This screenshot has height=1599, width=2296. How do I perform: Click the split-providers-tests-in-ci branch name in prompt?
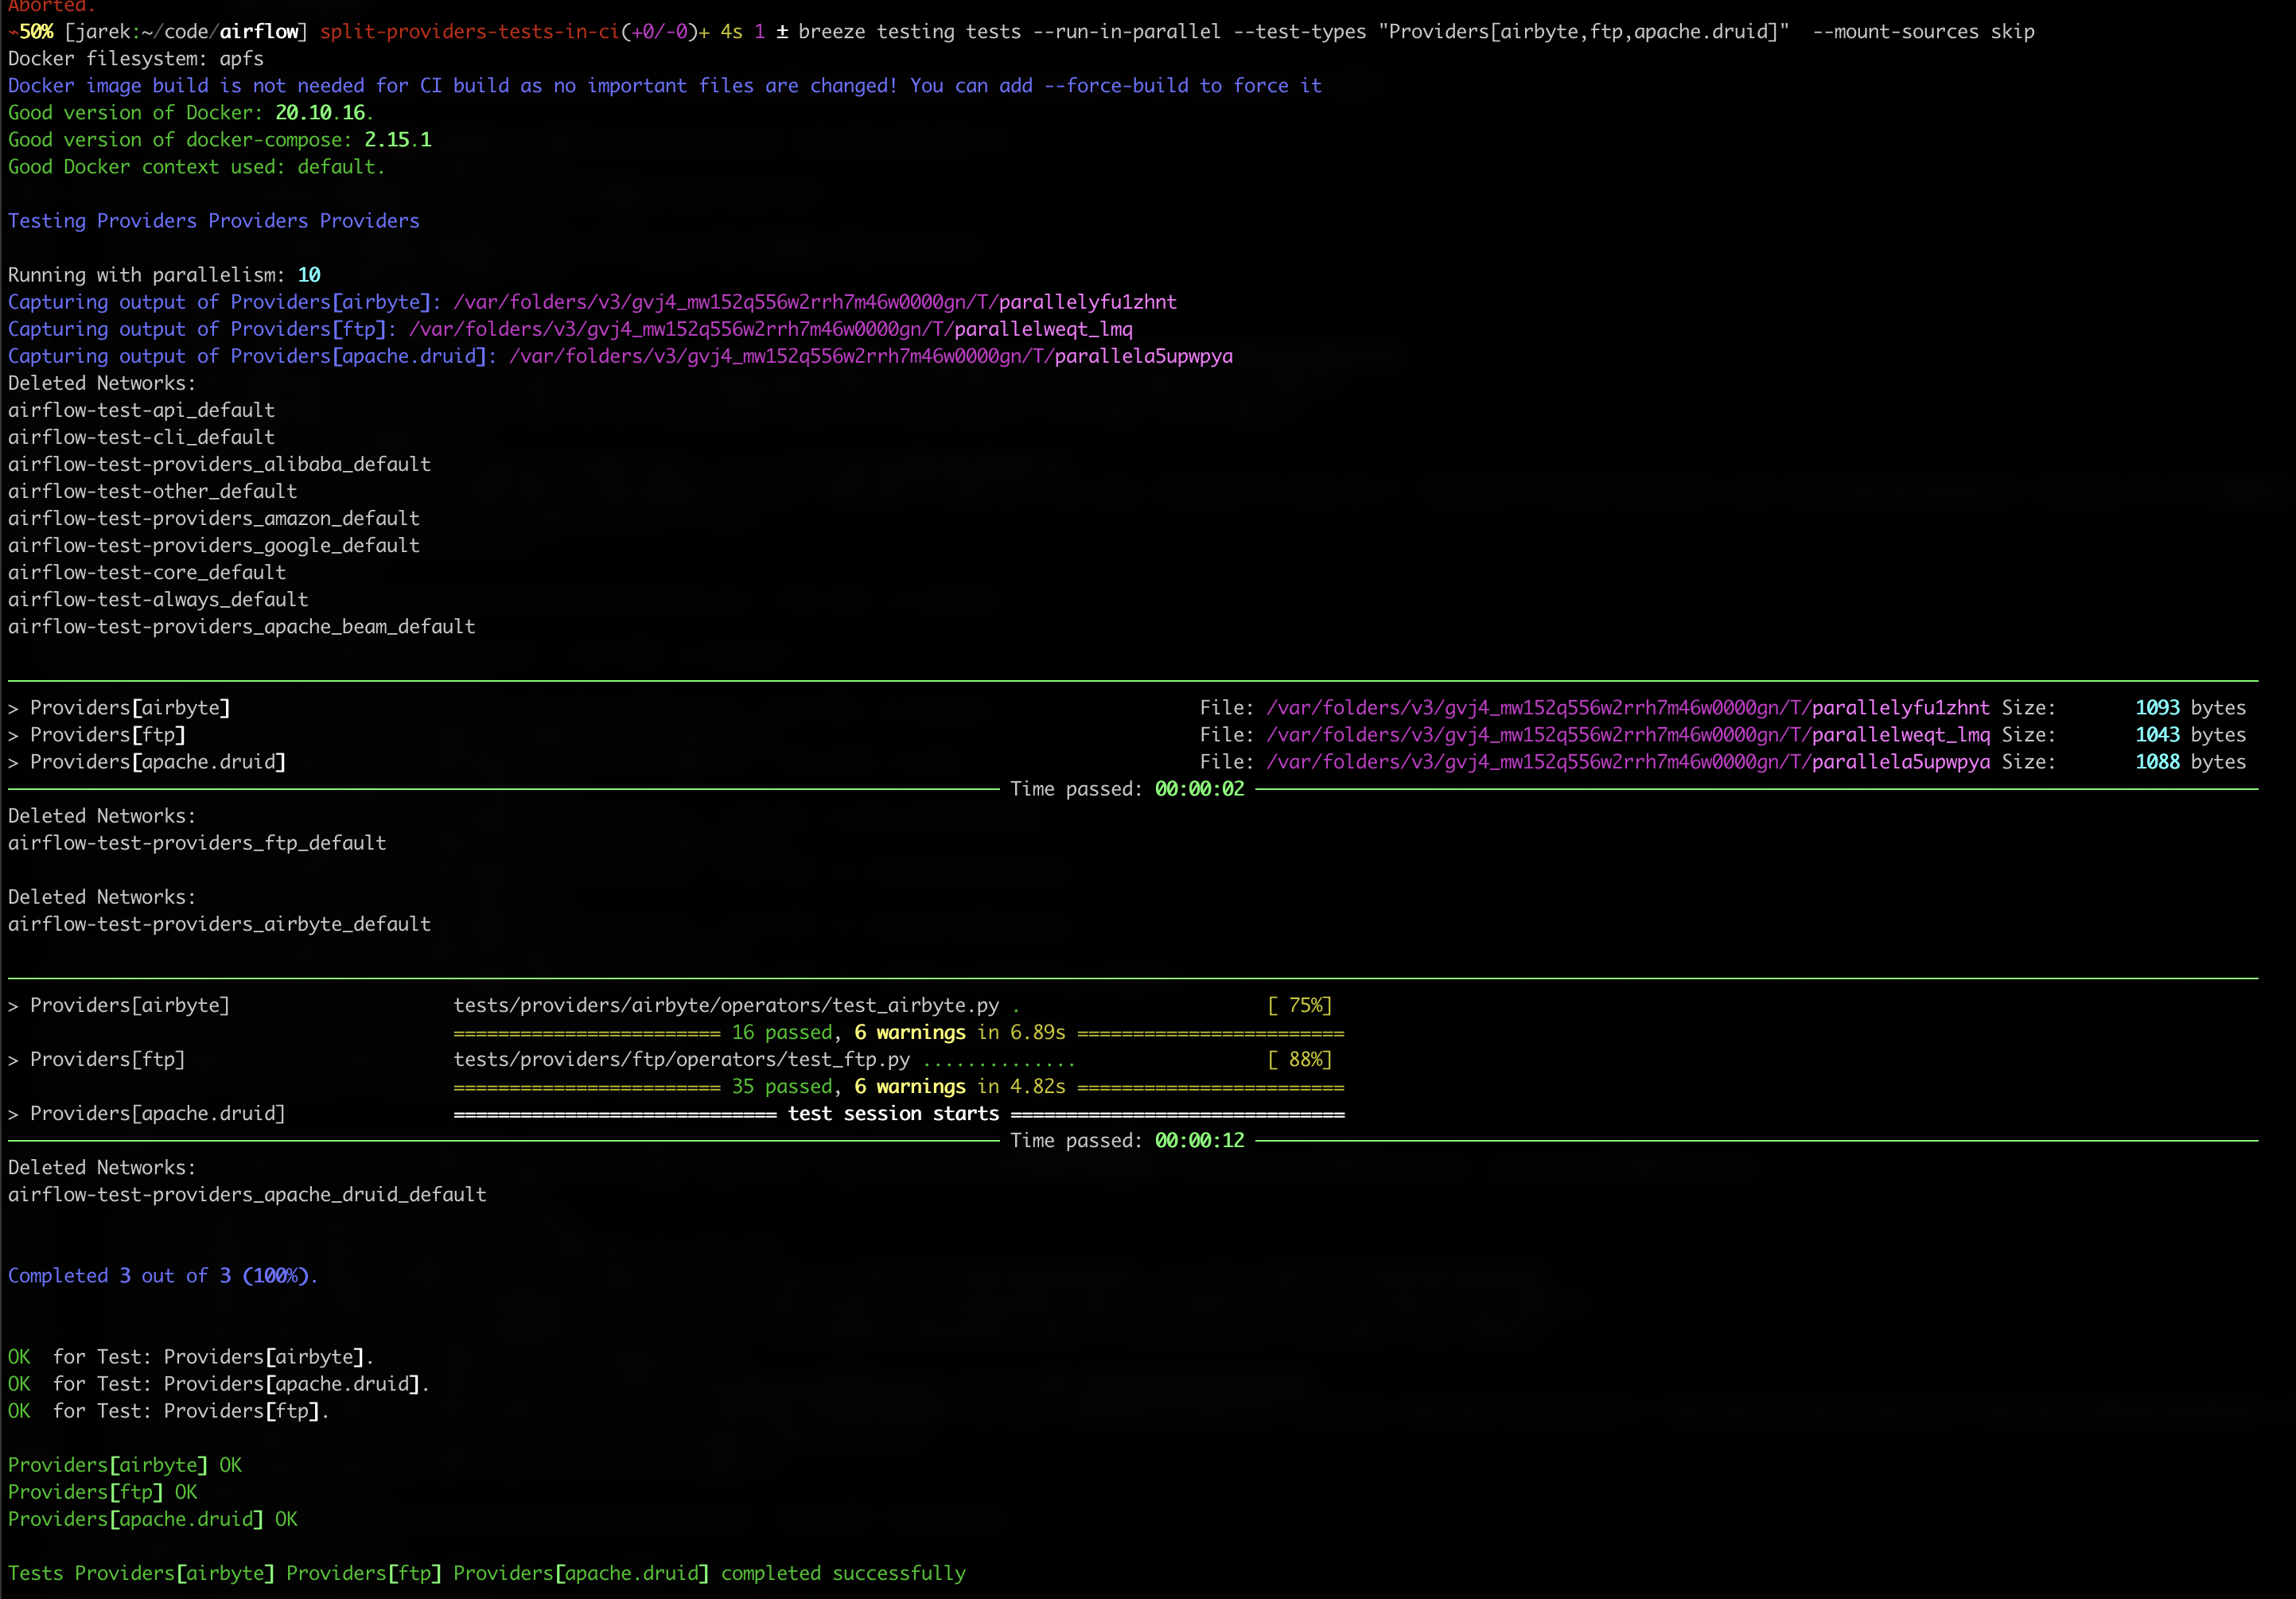click(x=469, y=31)
